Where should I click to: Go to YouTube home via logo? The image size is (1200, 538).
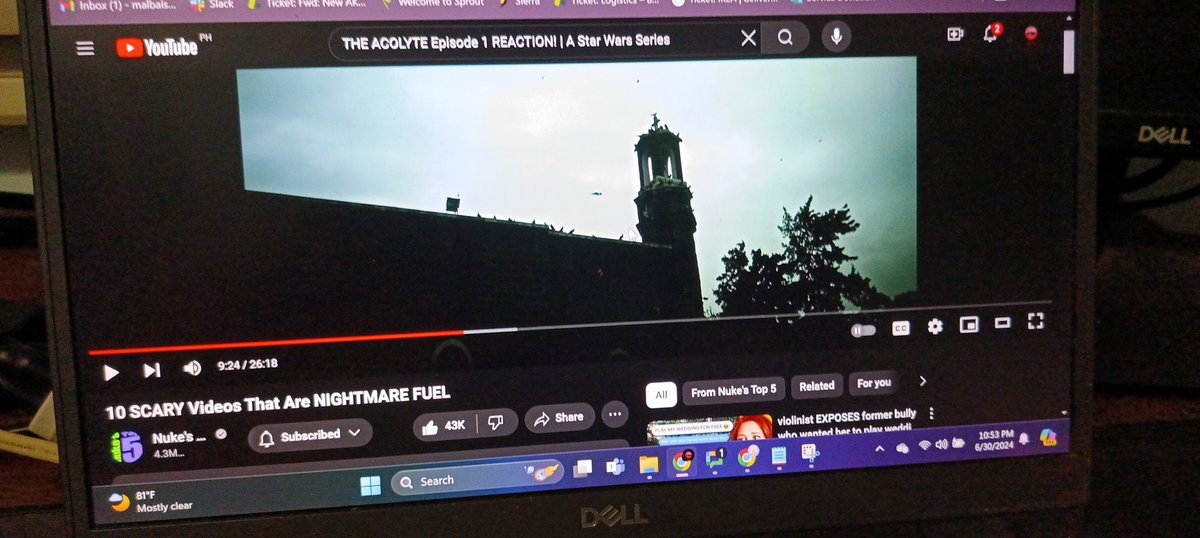coord(158,47)
